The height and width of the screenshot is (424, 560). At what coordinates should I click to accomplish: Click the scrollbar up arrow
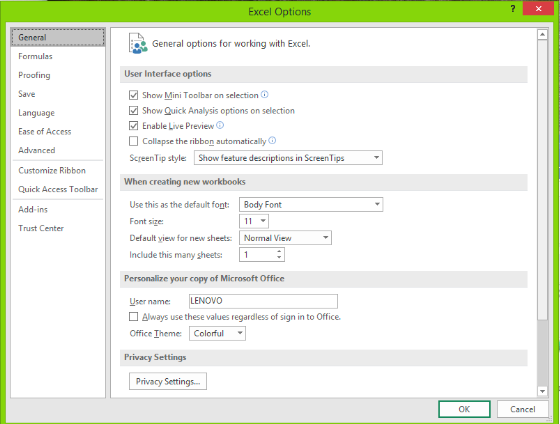pyautogui.click(x=542, y=35)
